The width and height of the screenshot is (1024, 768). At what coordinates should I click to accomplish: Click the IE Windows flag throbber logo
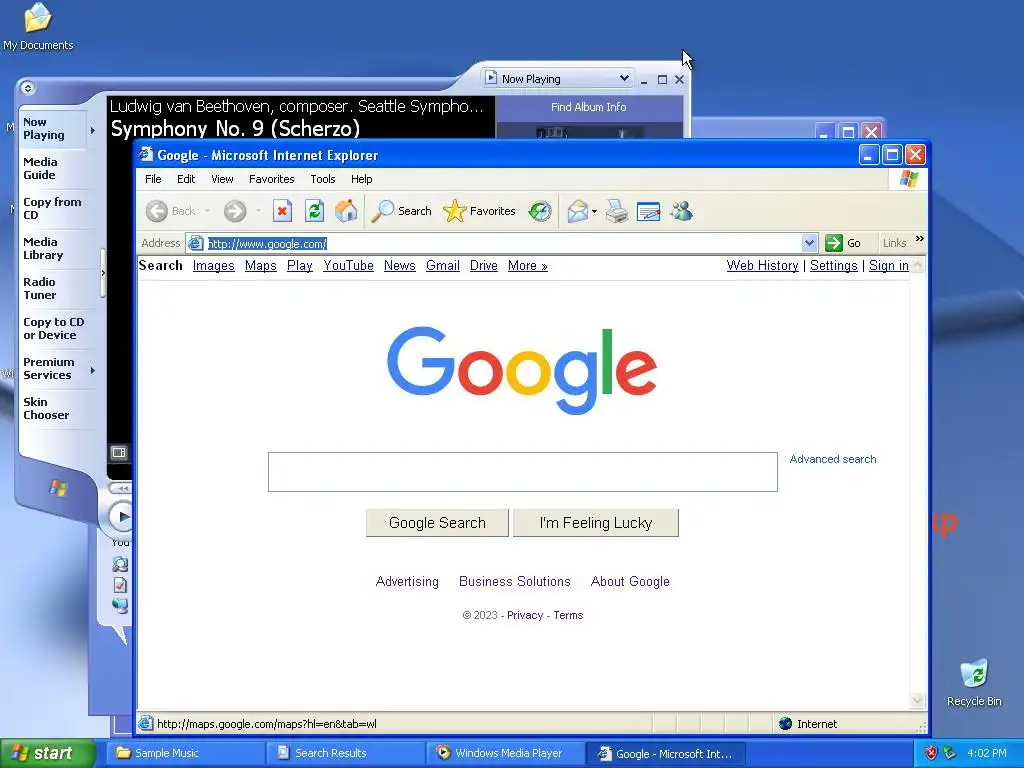coord(908,178)
